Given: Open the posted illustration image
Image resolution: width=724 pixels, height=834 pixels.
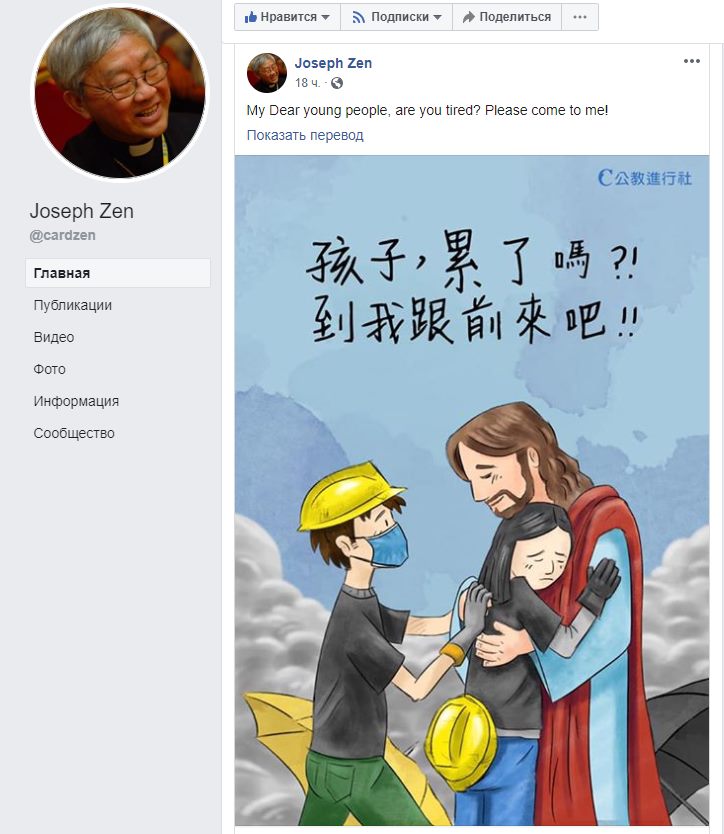Looking at the screenshot, I should pyautogui.click(x=472, y=490).
